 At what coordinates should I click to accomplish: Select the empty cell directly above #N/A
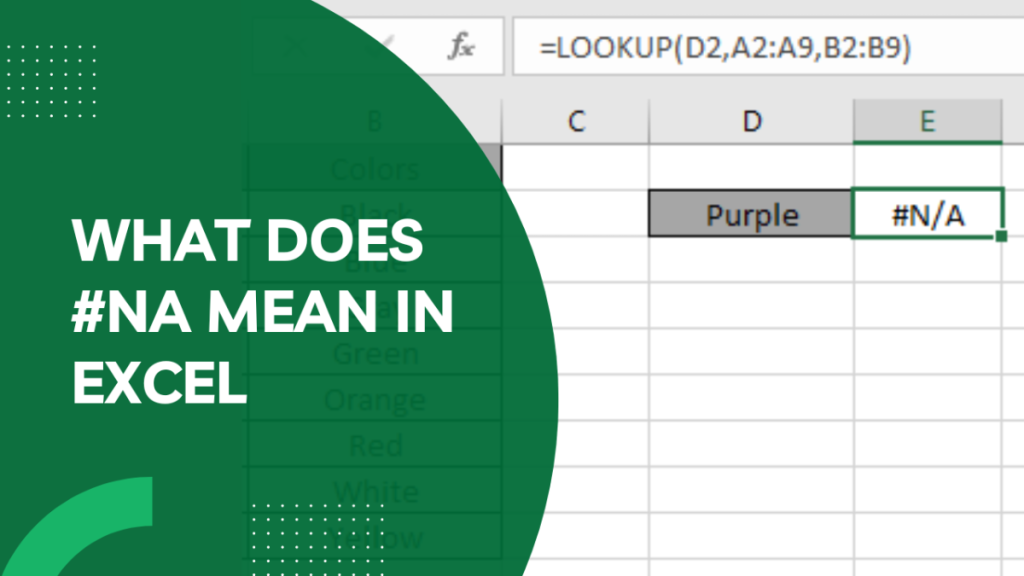pyautogui.click(x=927, y=167)
